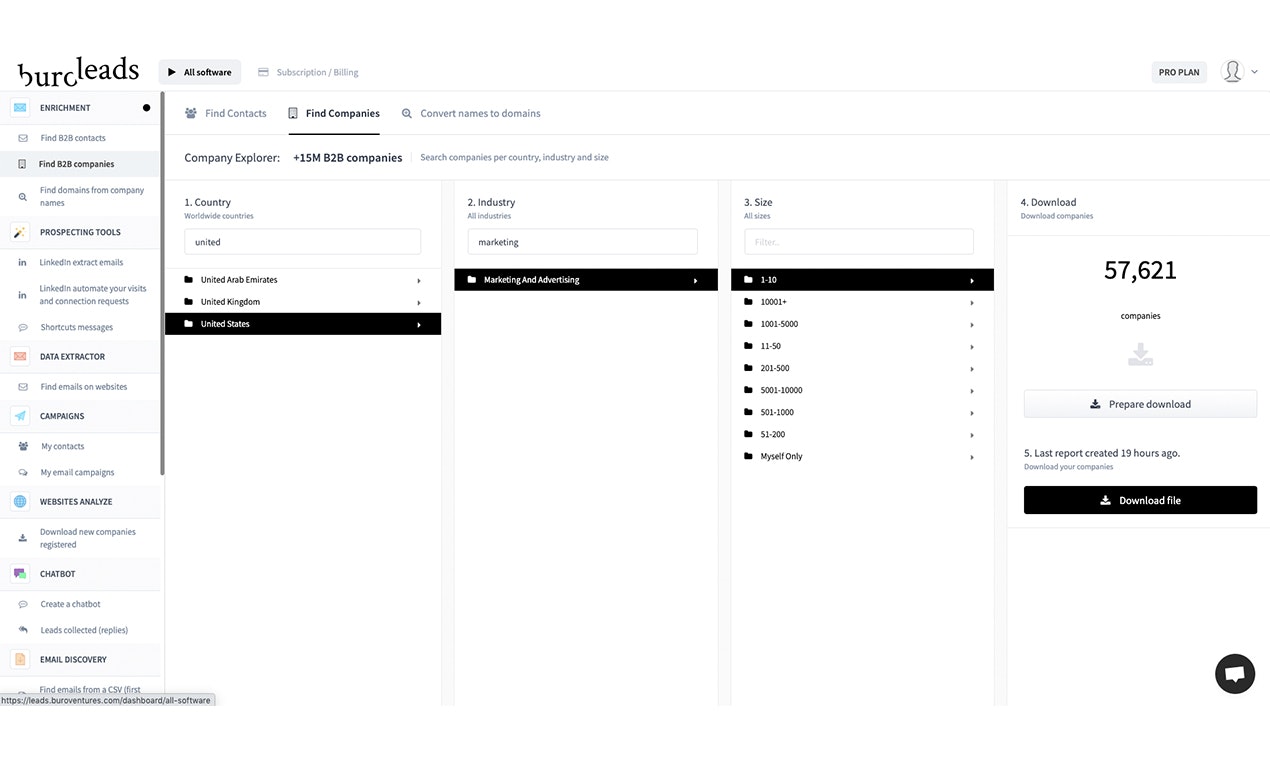Click the Websites Analyze globe icon

(20, 501)
